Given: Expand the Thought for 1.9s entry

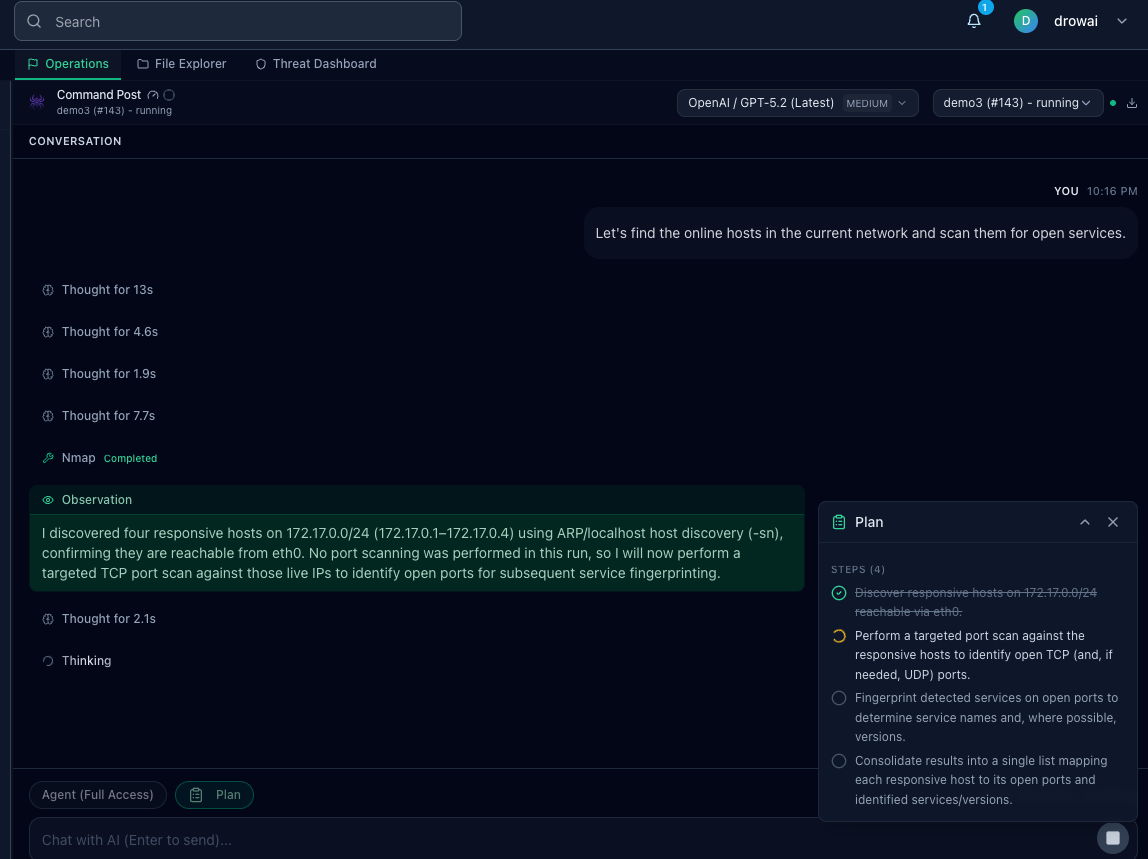Looking at the screenshot, I should [100, 373].
